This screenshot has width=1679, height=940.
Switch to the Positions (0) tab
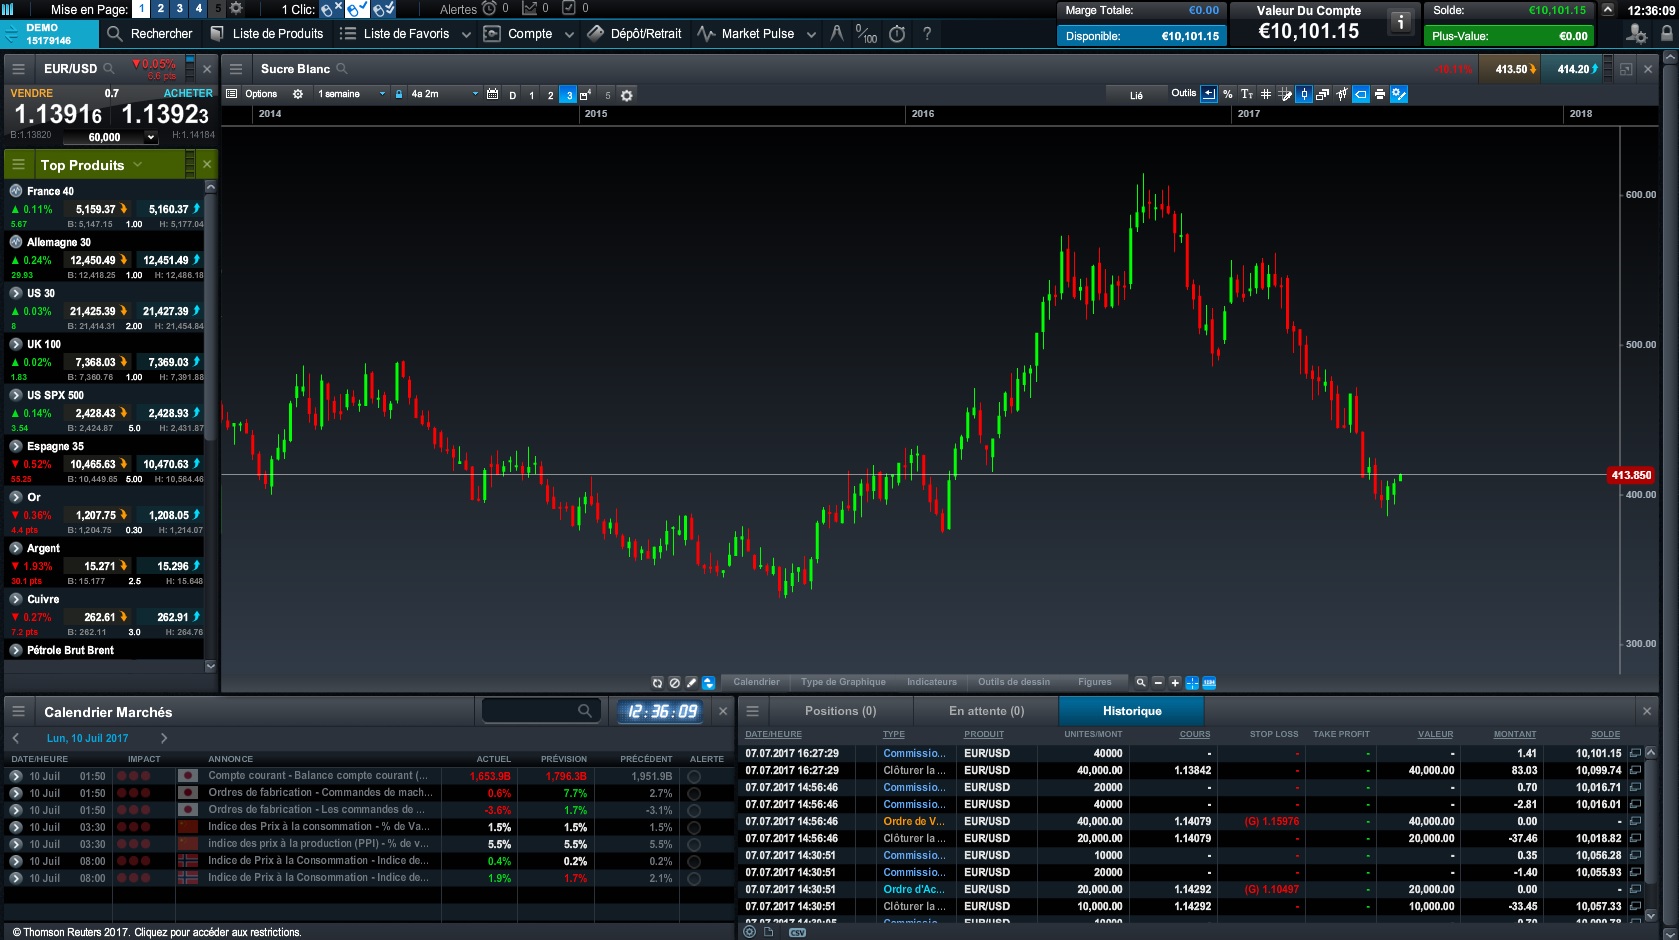click(840, 711)
